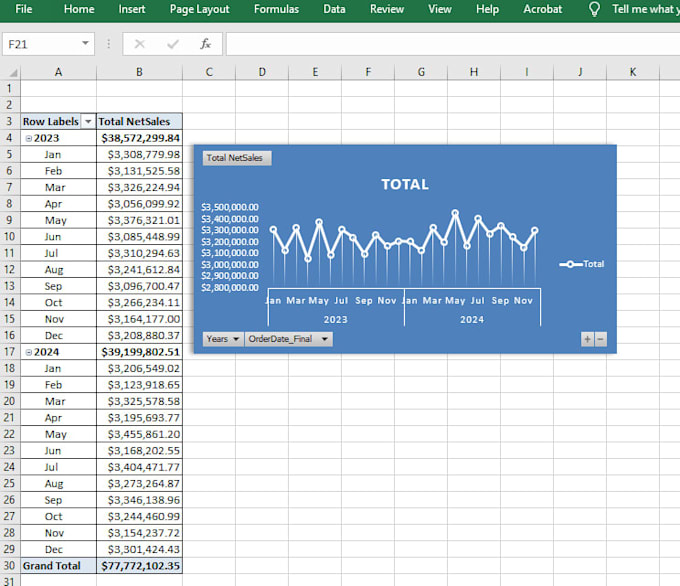Click the chart expand plus button
The height and width of the screenshot is (586, 680).
[587, 339]
